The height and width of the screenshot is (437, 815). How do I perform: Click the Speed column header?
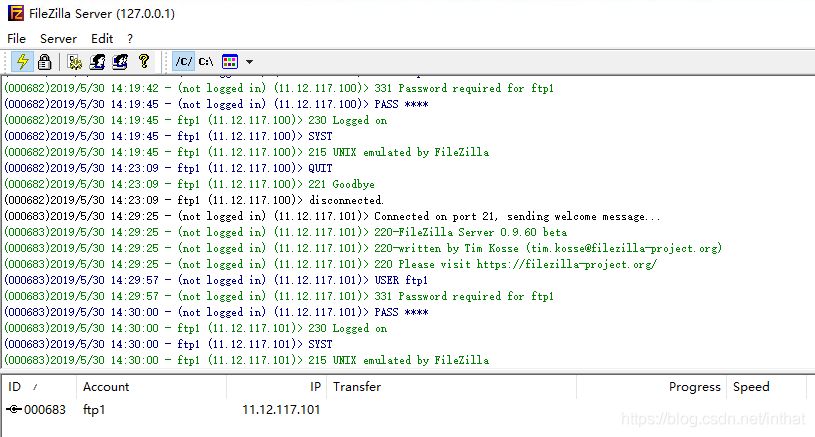coord(766,387)
